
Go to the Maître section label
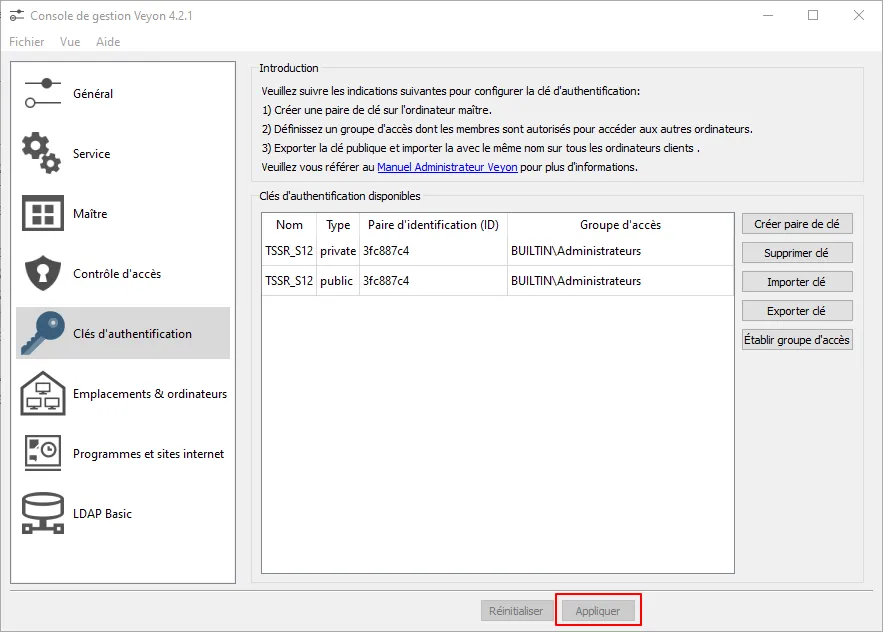90,213
